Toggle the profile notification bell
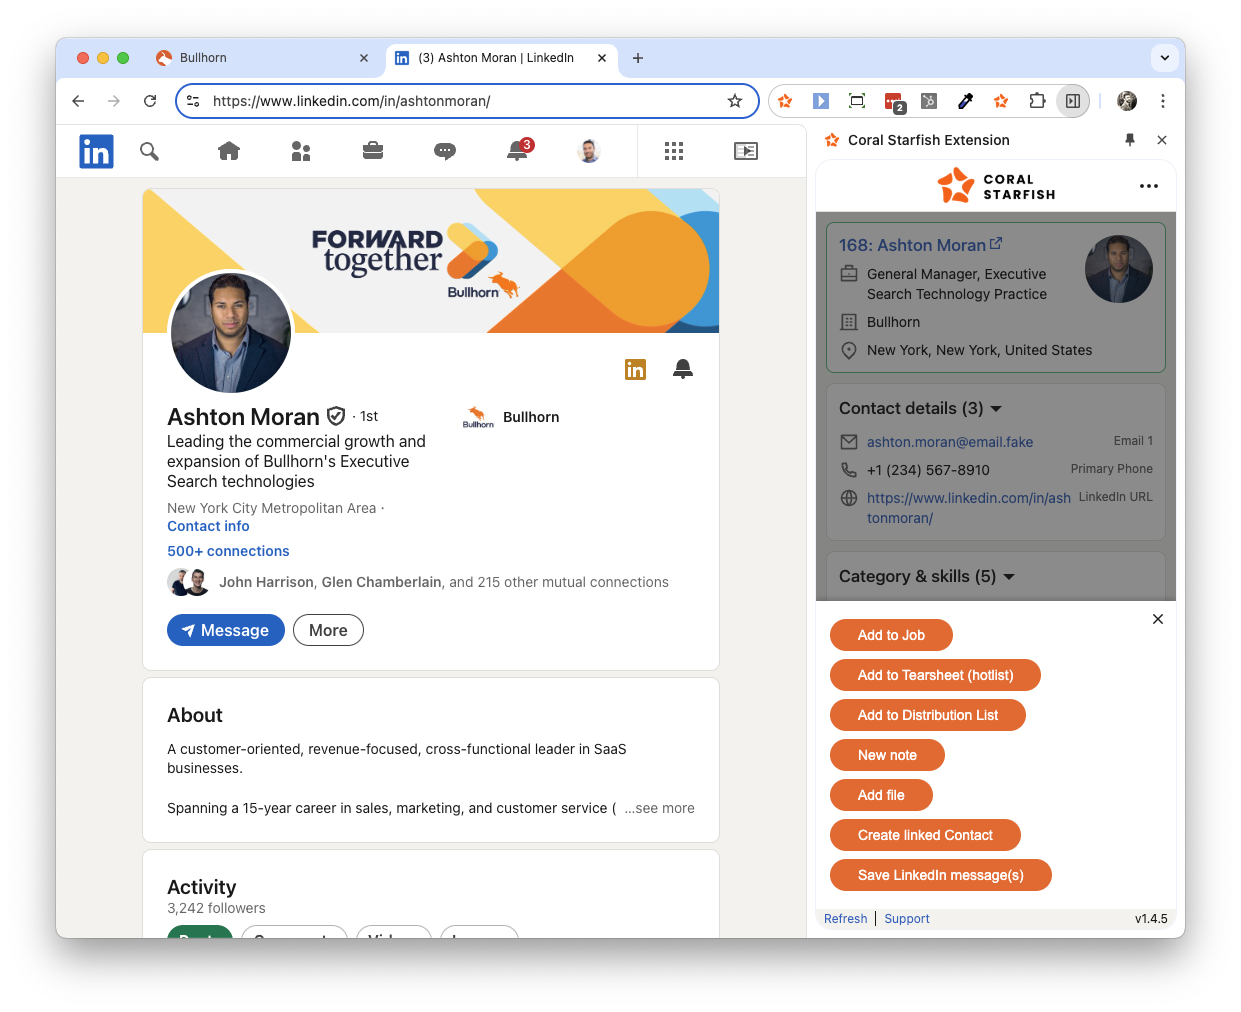This screenshot has width=1241, height=1012. (683, 369)
